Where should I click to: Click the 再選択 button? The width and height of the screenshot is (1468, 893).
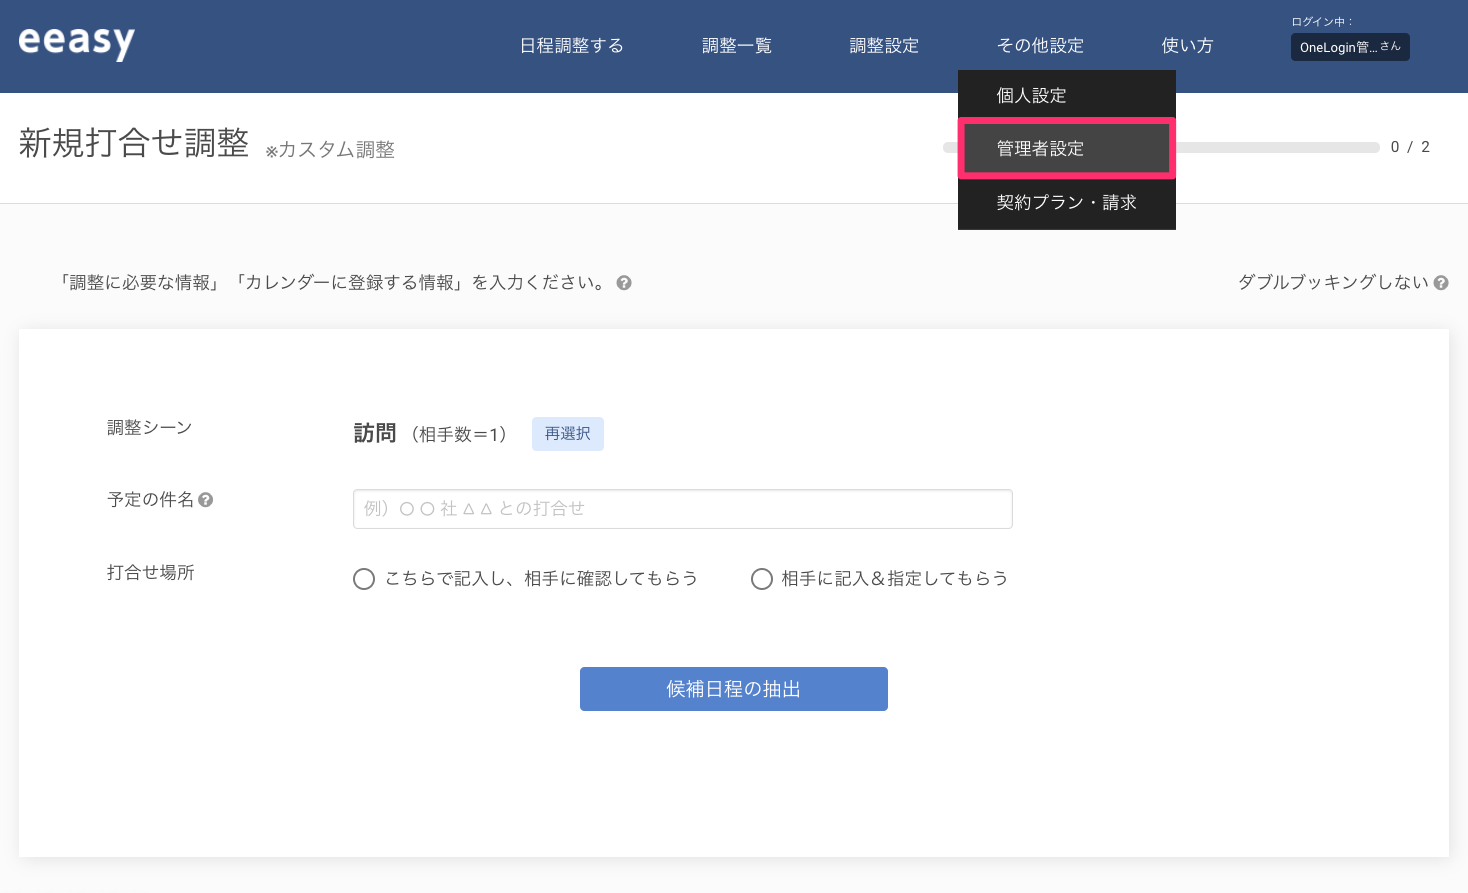click(568, 434)
